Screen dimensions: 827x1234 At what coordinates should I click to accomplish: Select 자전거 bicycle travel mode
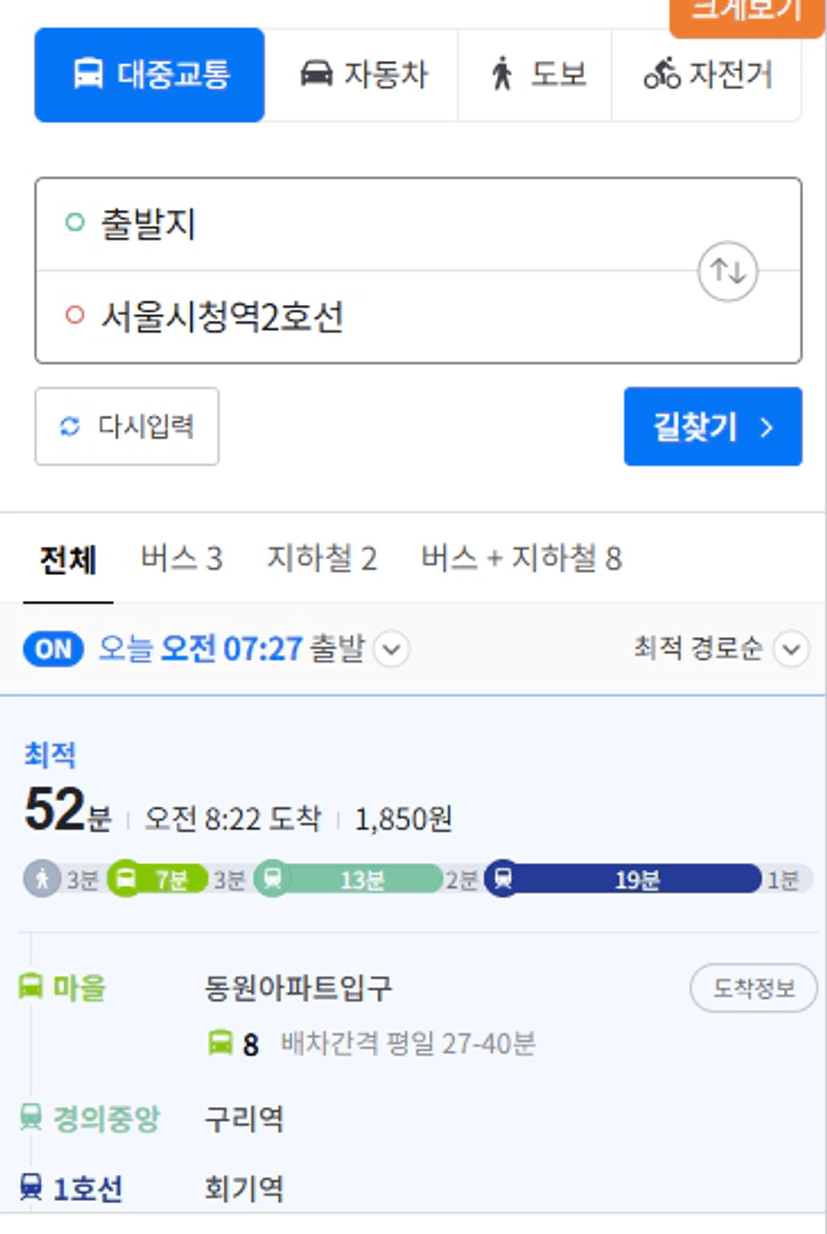coord(707,75)
